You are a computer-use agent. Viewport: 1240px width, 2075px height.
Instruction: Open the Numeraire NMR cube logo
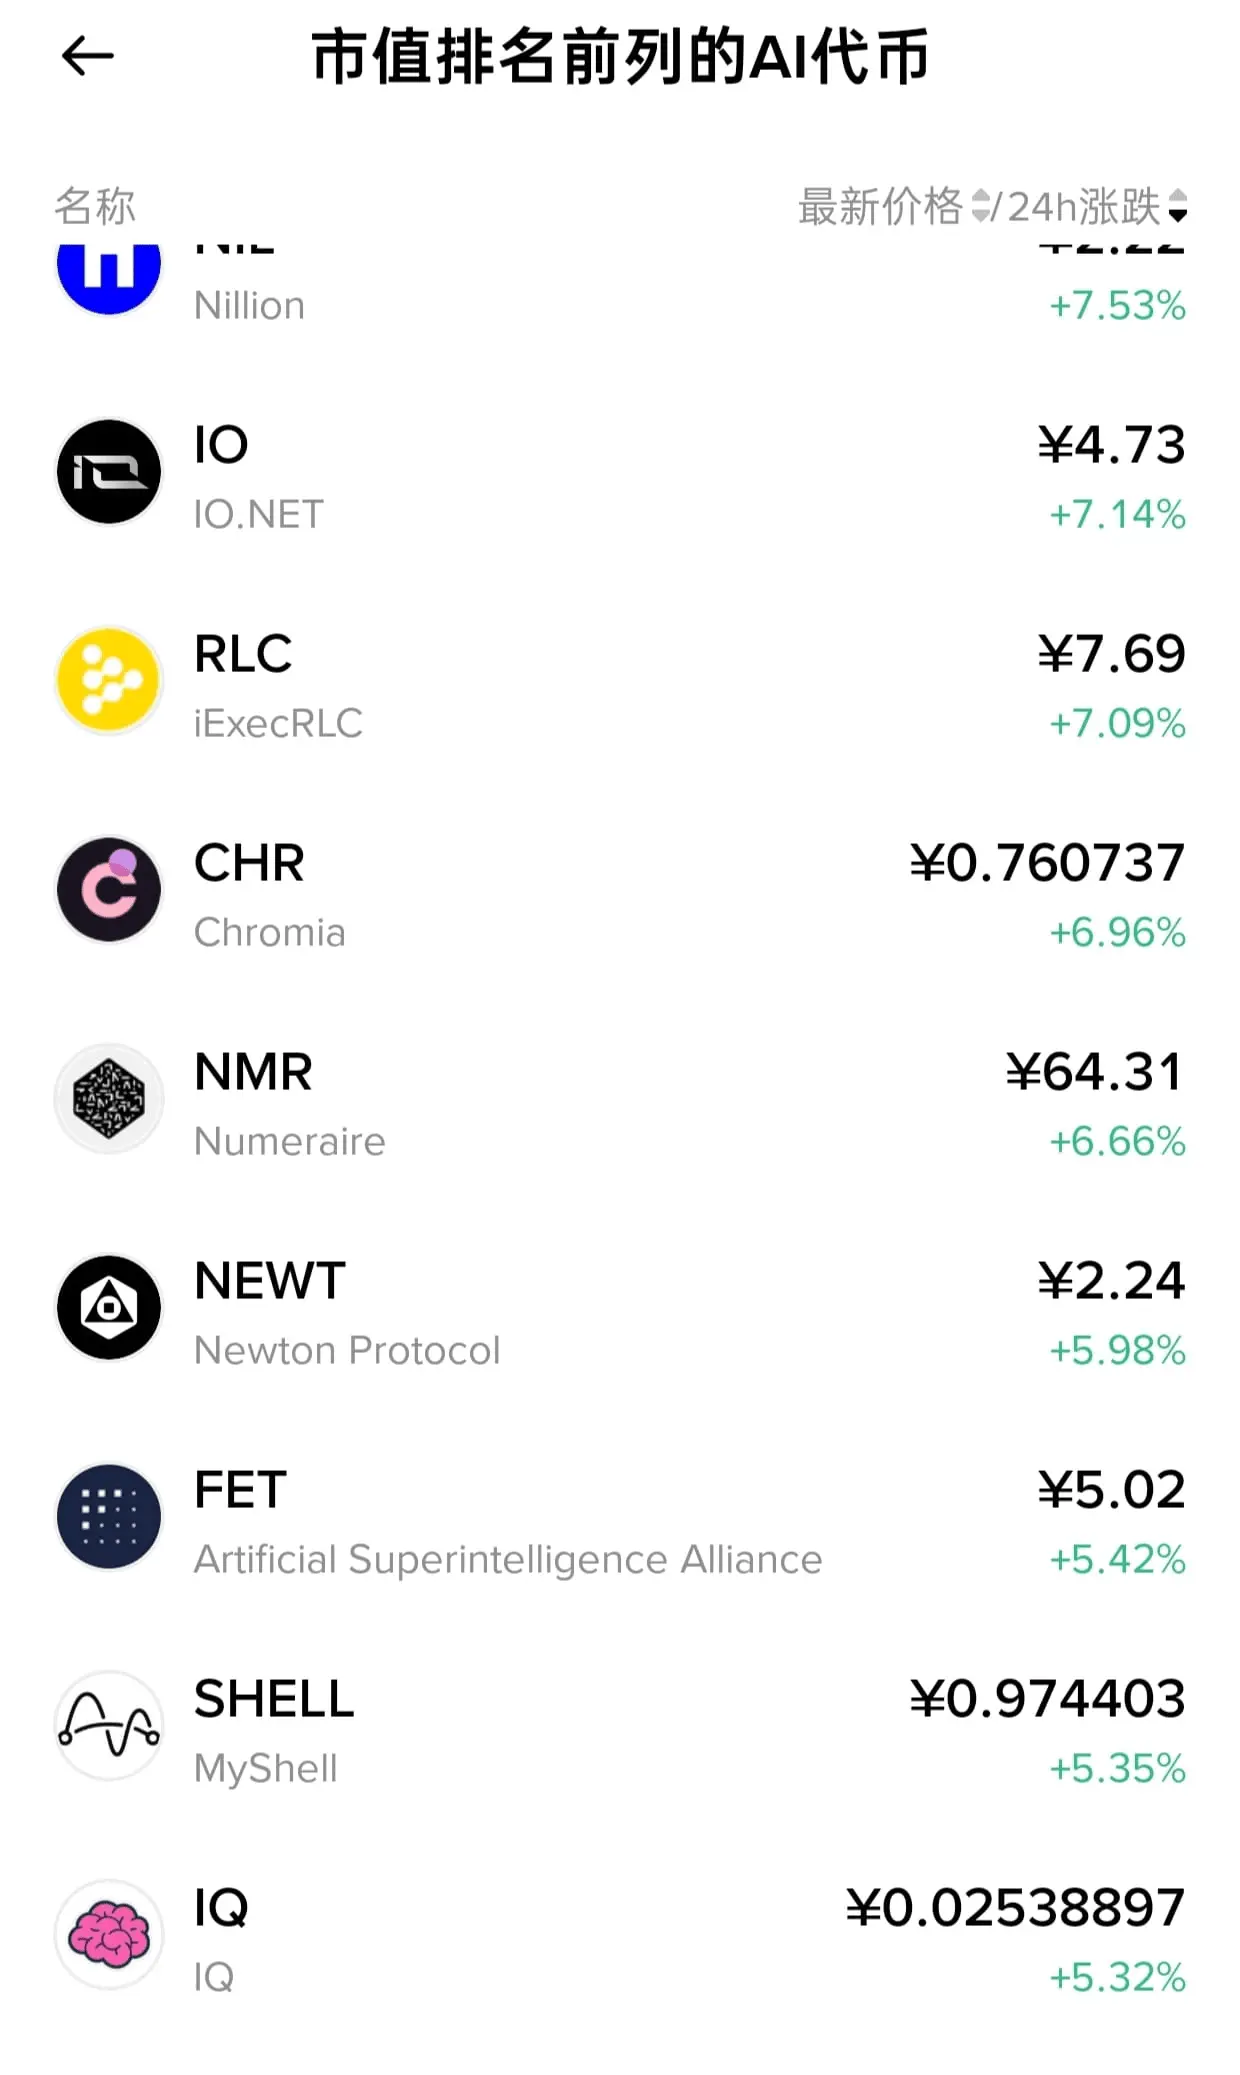coord(109,1099)
